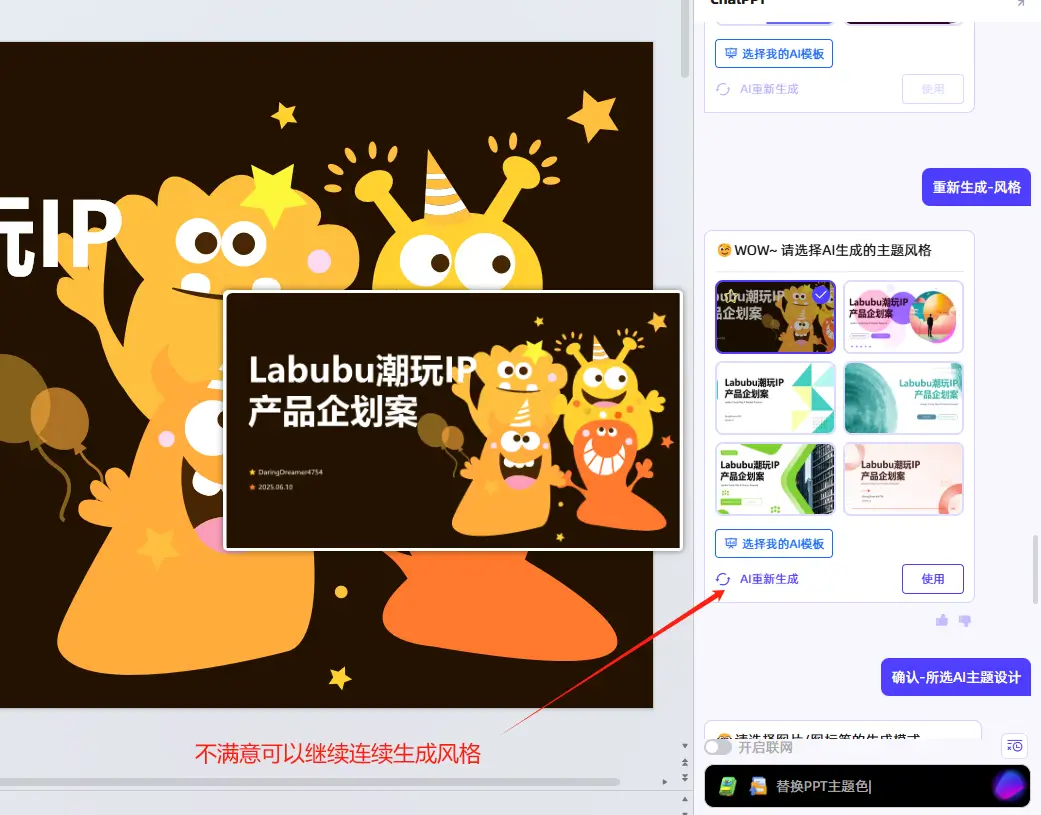The image size is (1041, 815).
Task: Click the slide editor scroll-down arrow
Action: pyautogui.click(x=685, y=747)
